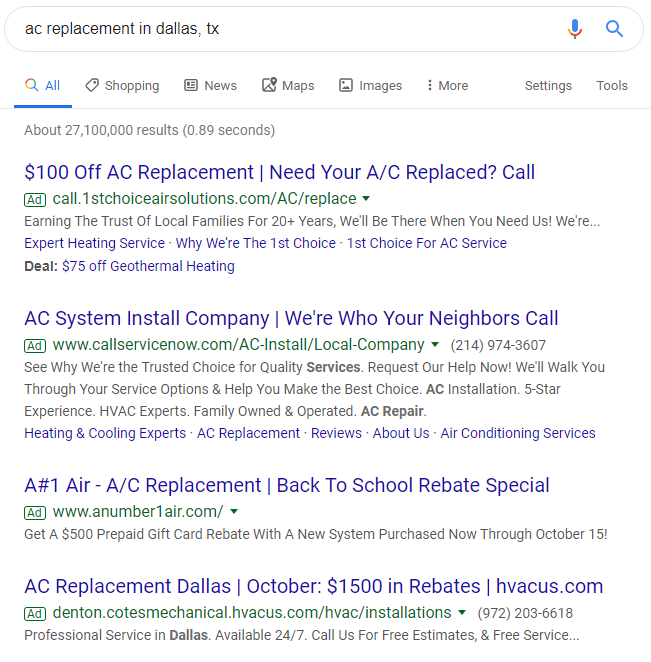Open the "A#1 Air - A/C Replacement" result
This screenshot has height=662, width=651.
287,485
